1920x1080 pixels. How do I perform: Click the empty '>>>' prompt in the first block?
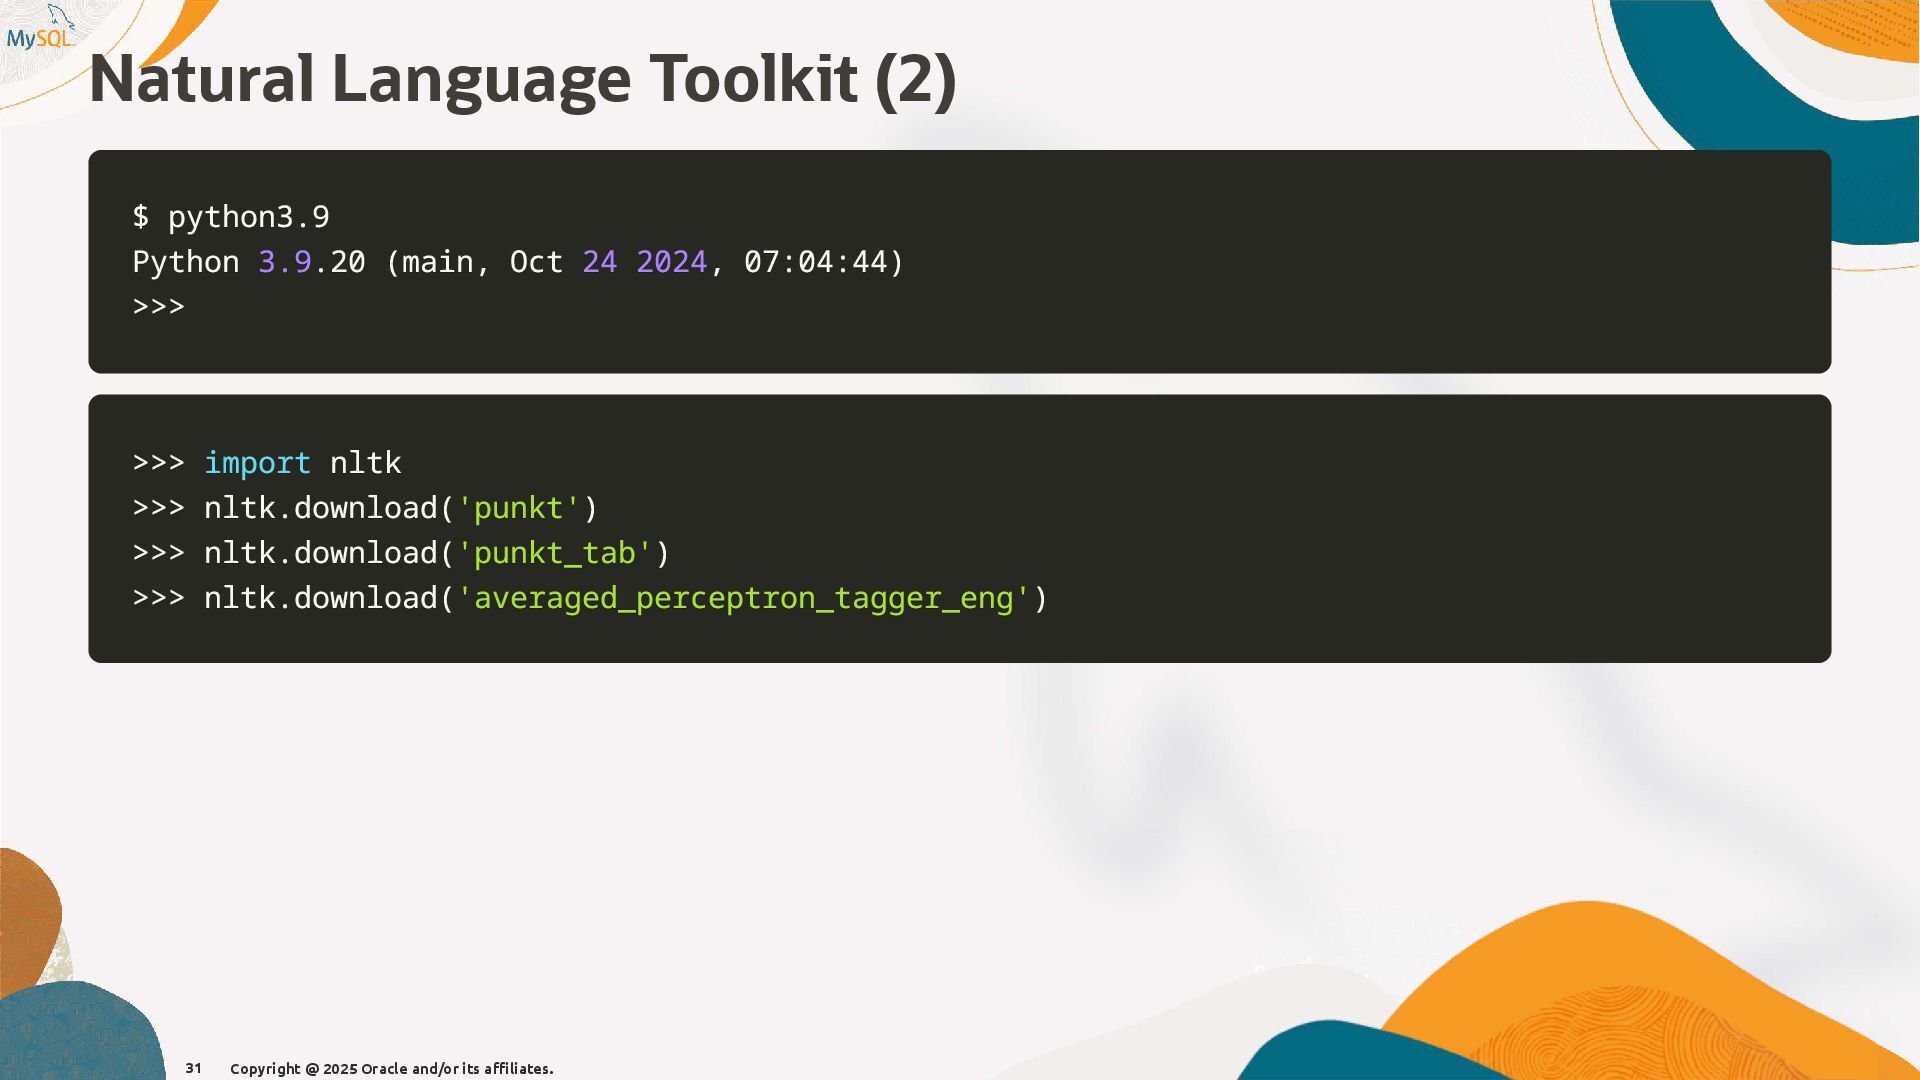point(158,306)
